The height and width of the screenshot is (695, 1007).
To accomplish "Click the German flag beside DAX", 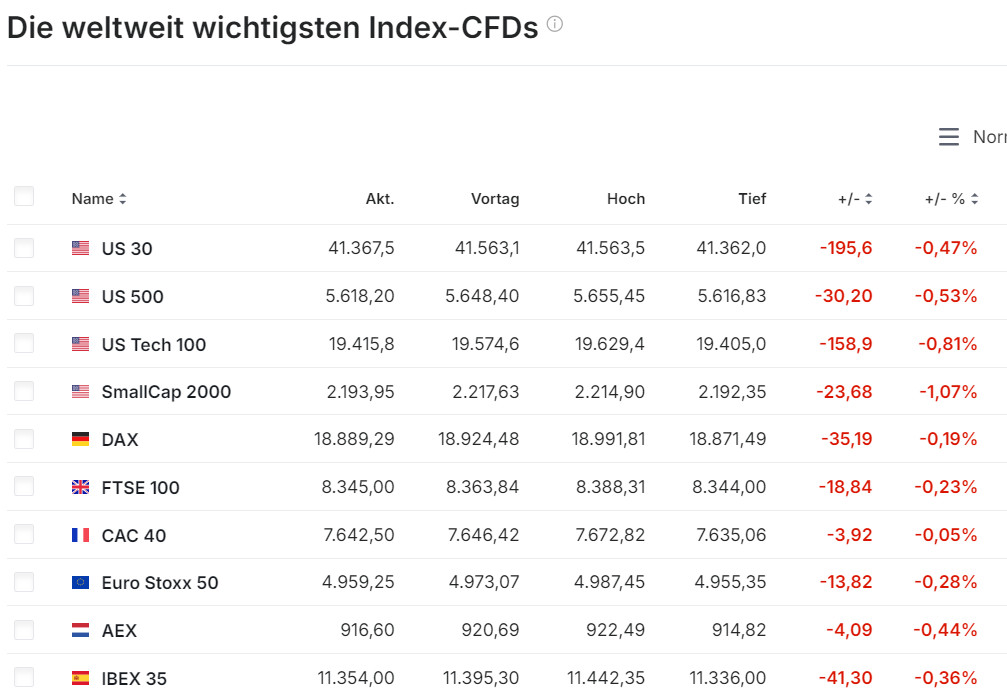I will coord(81,439).
